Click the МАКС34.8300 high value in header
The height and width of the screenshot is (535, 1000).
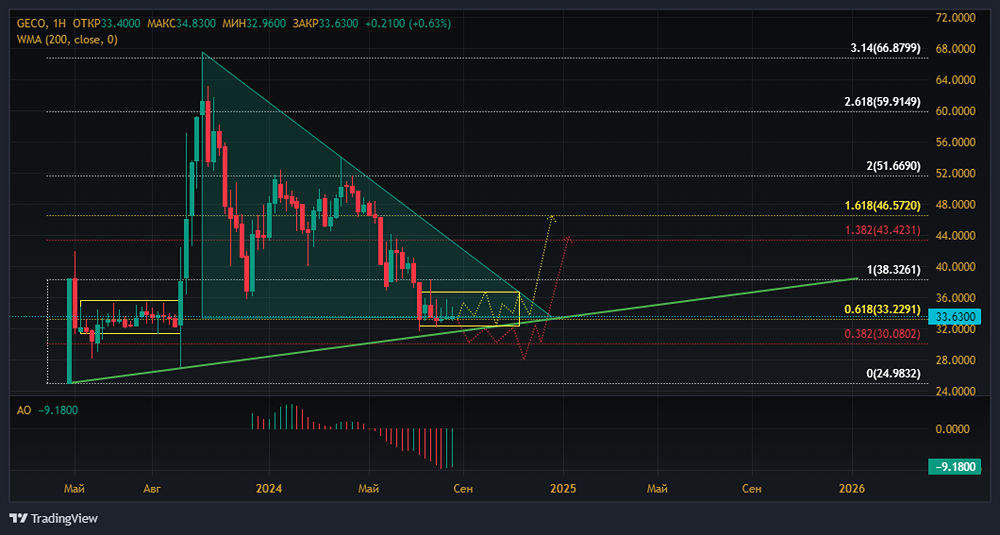point(181,24)
